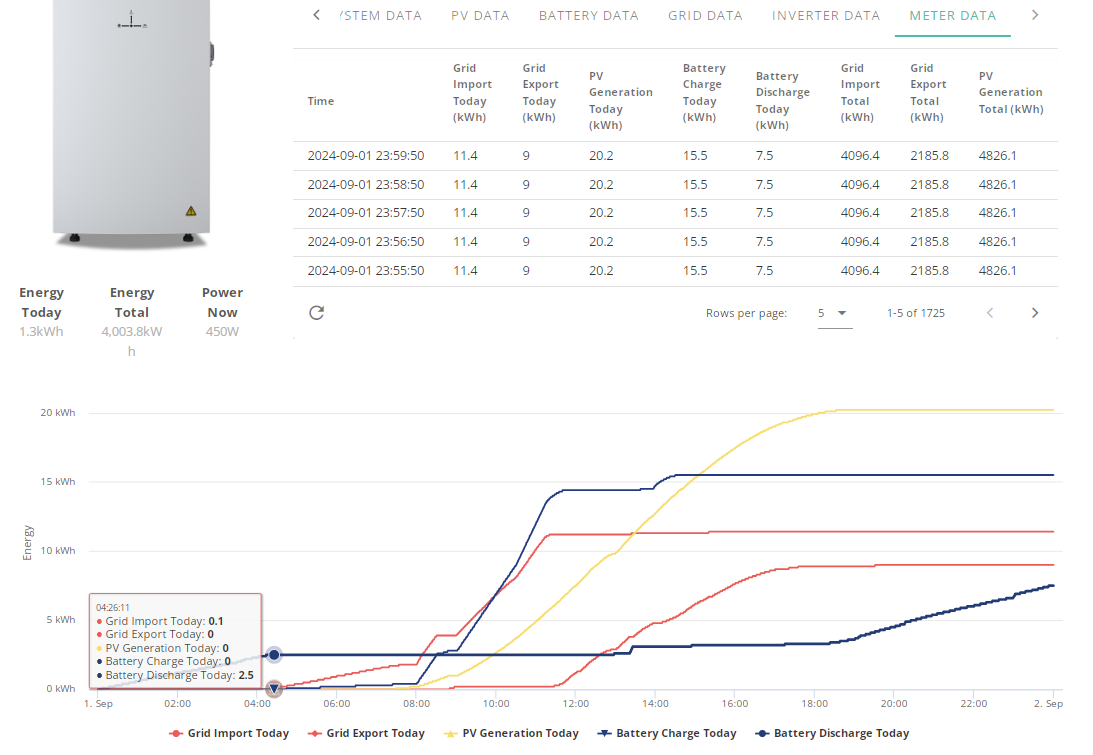Click the Battery Charge triangle marker on chart

coord(274,689)
